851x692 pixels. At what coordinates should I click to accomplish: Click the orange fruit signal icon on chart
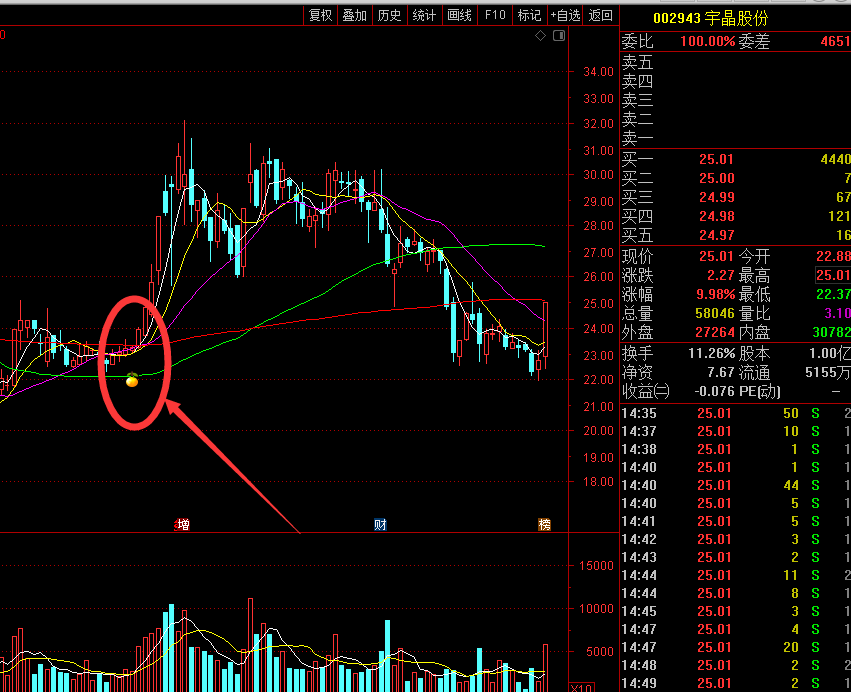132,379
